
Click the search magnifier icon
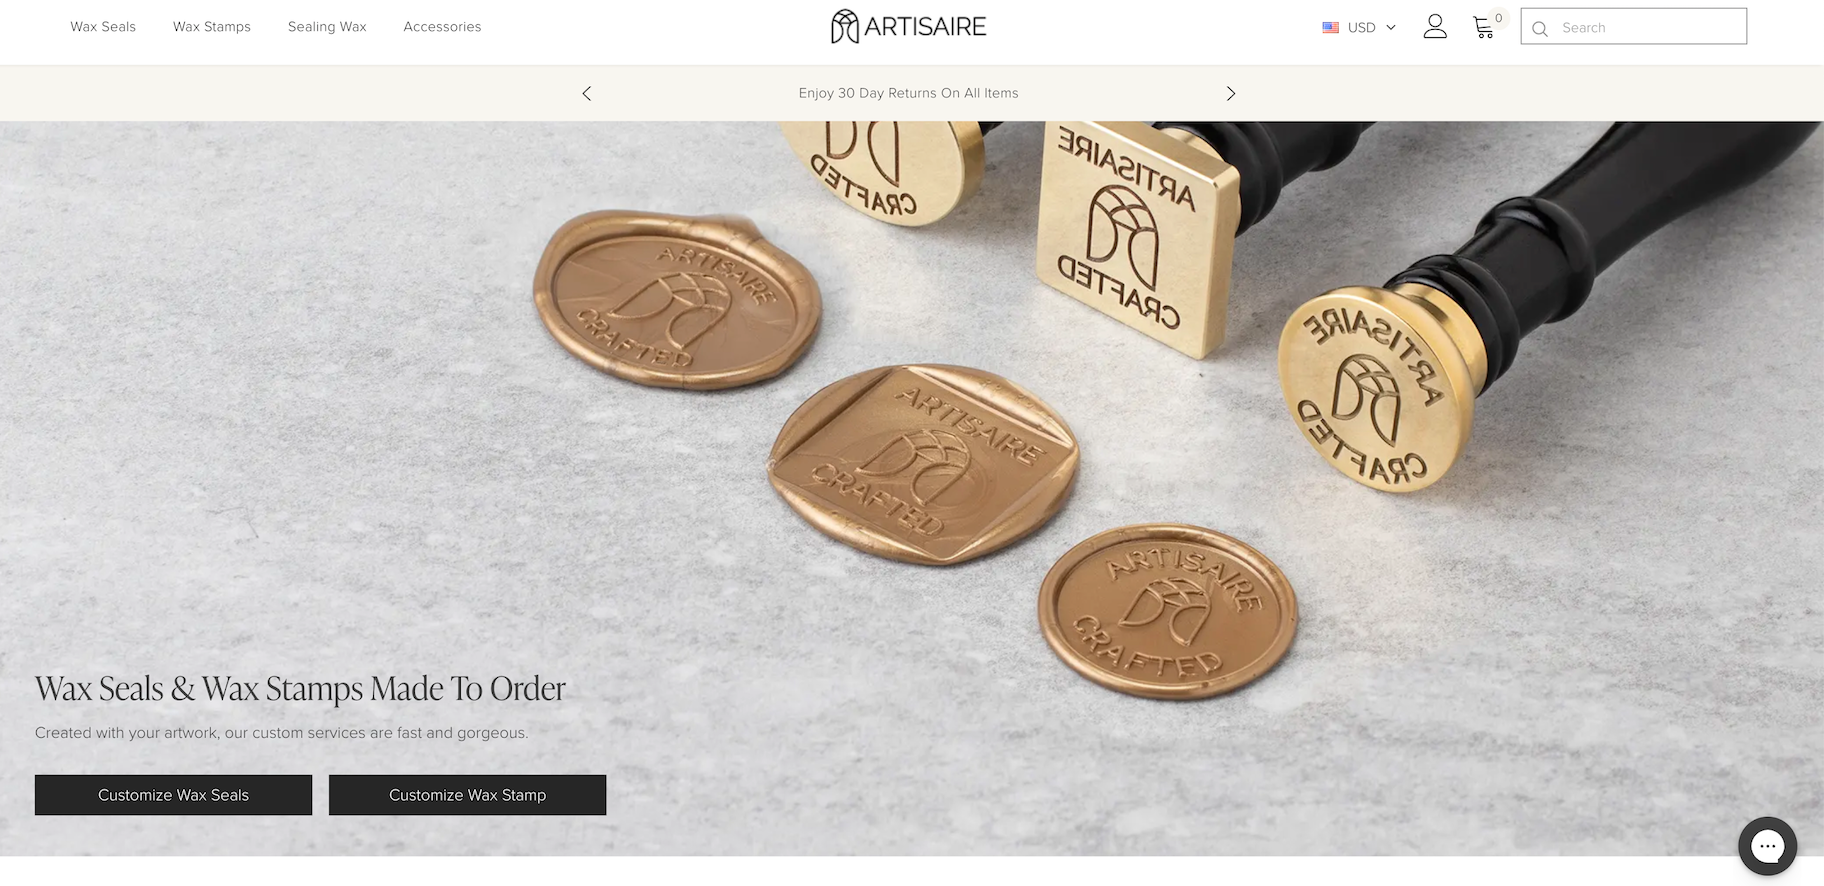(x=1540, y=28)
